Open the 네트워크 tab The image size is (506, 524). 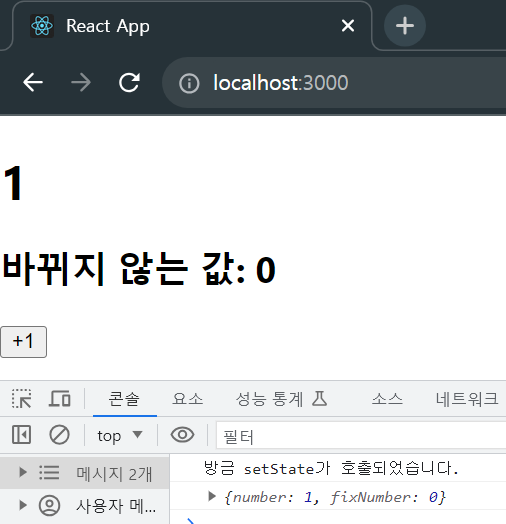click(467, 399)
